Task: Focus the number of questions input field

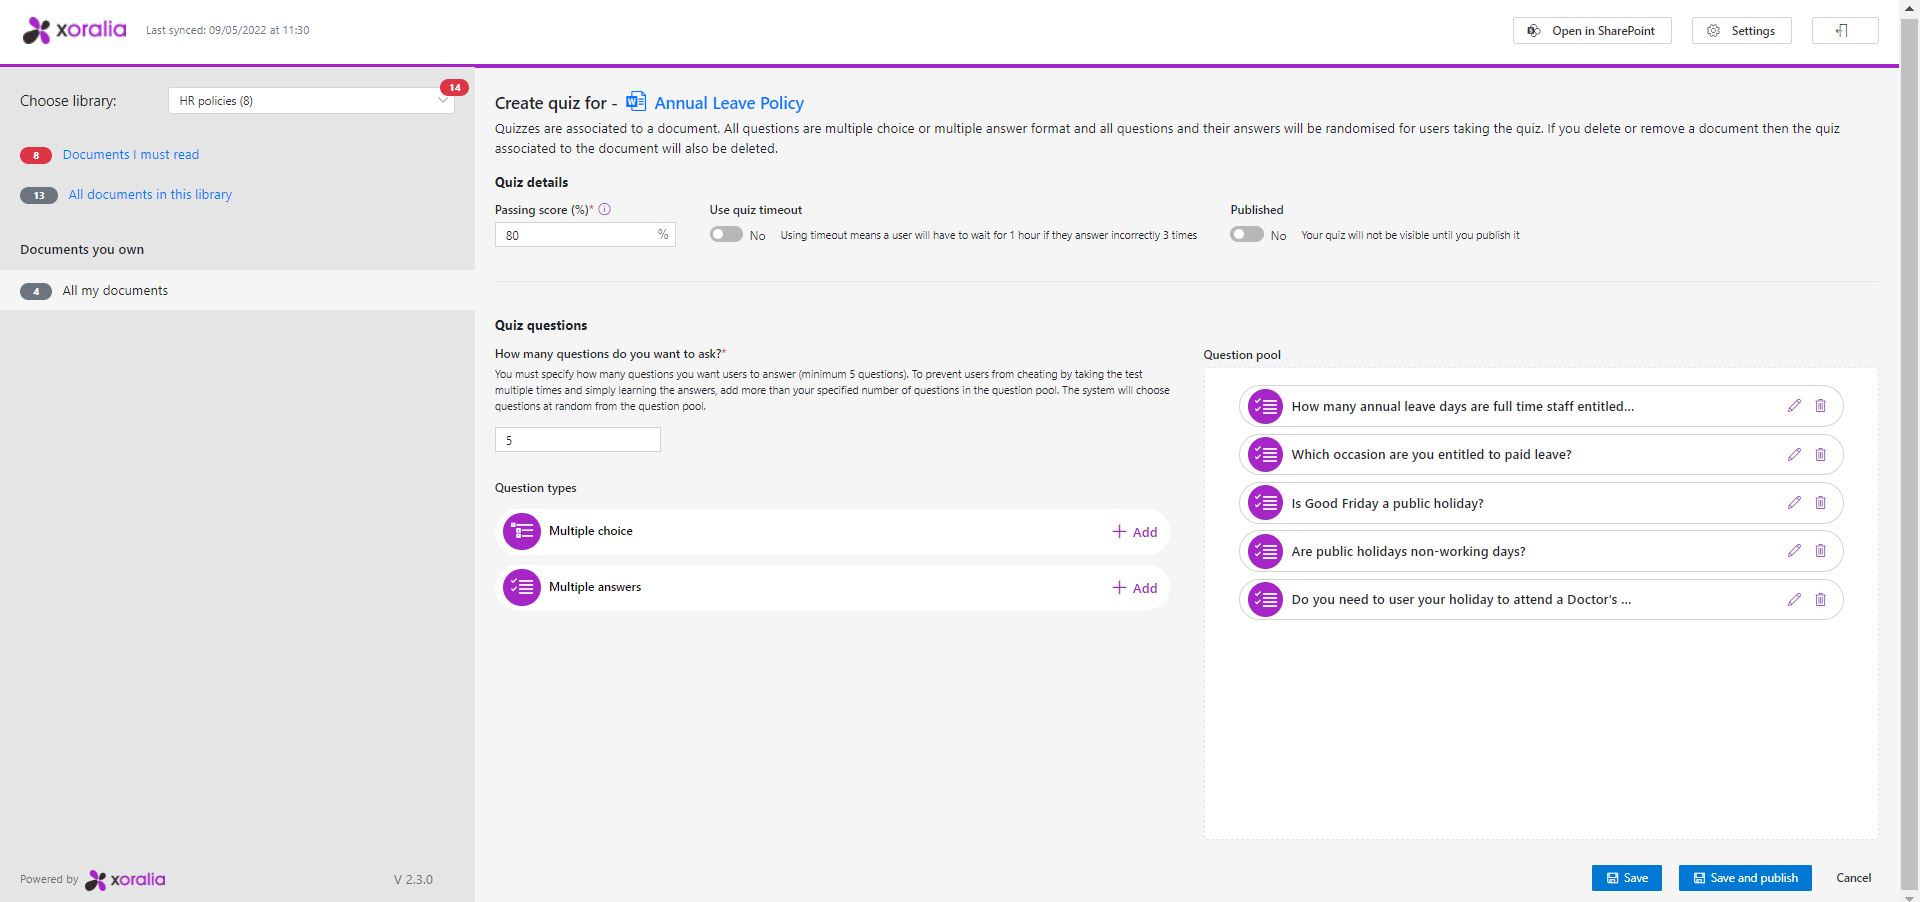Action: (x=578, y=440)
